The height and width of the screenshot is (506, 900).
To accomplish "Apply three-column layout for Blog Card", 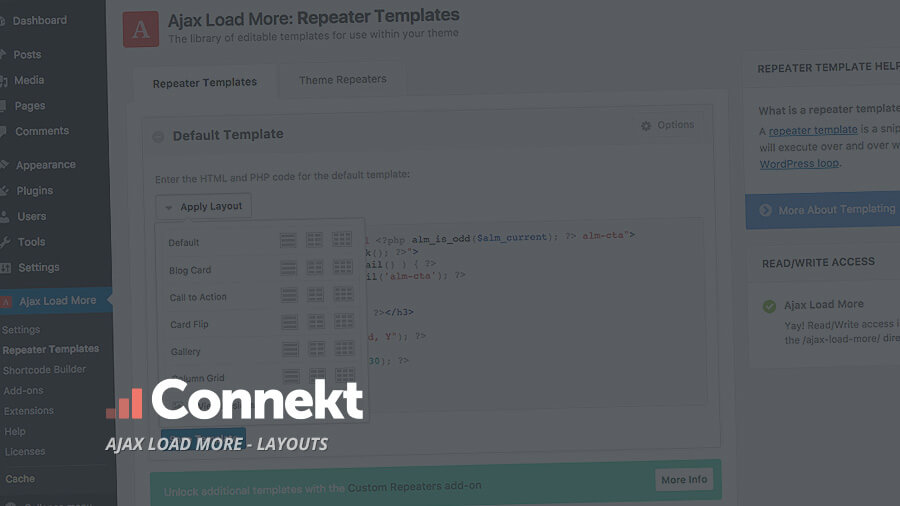I will tap(343, 266).
